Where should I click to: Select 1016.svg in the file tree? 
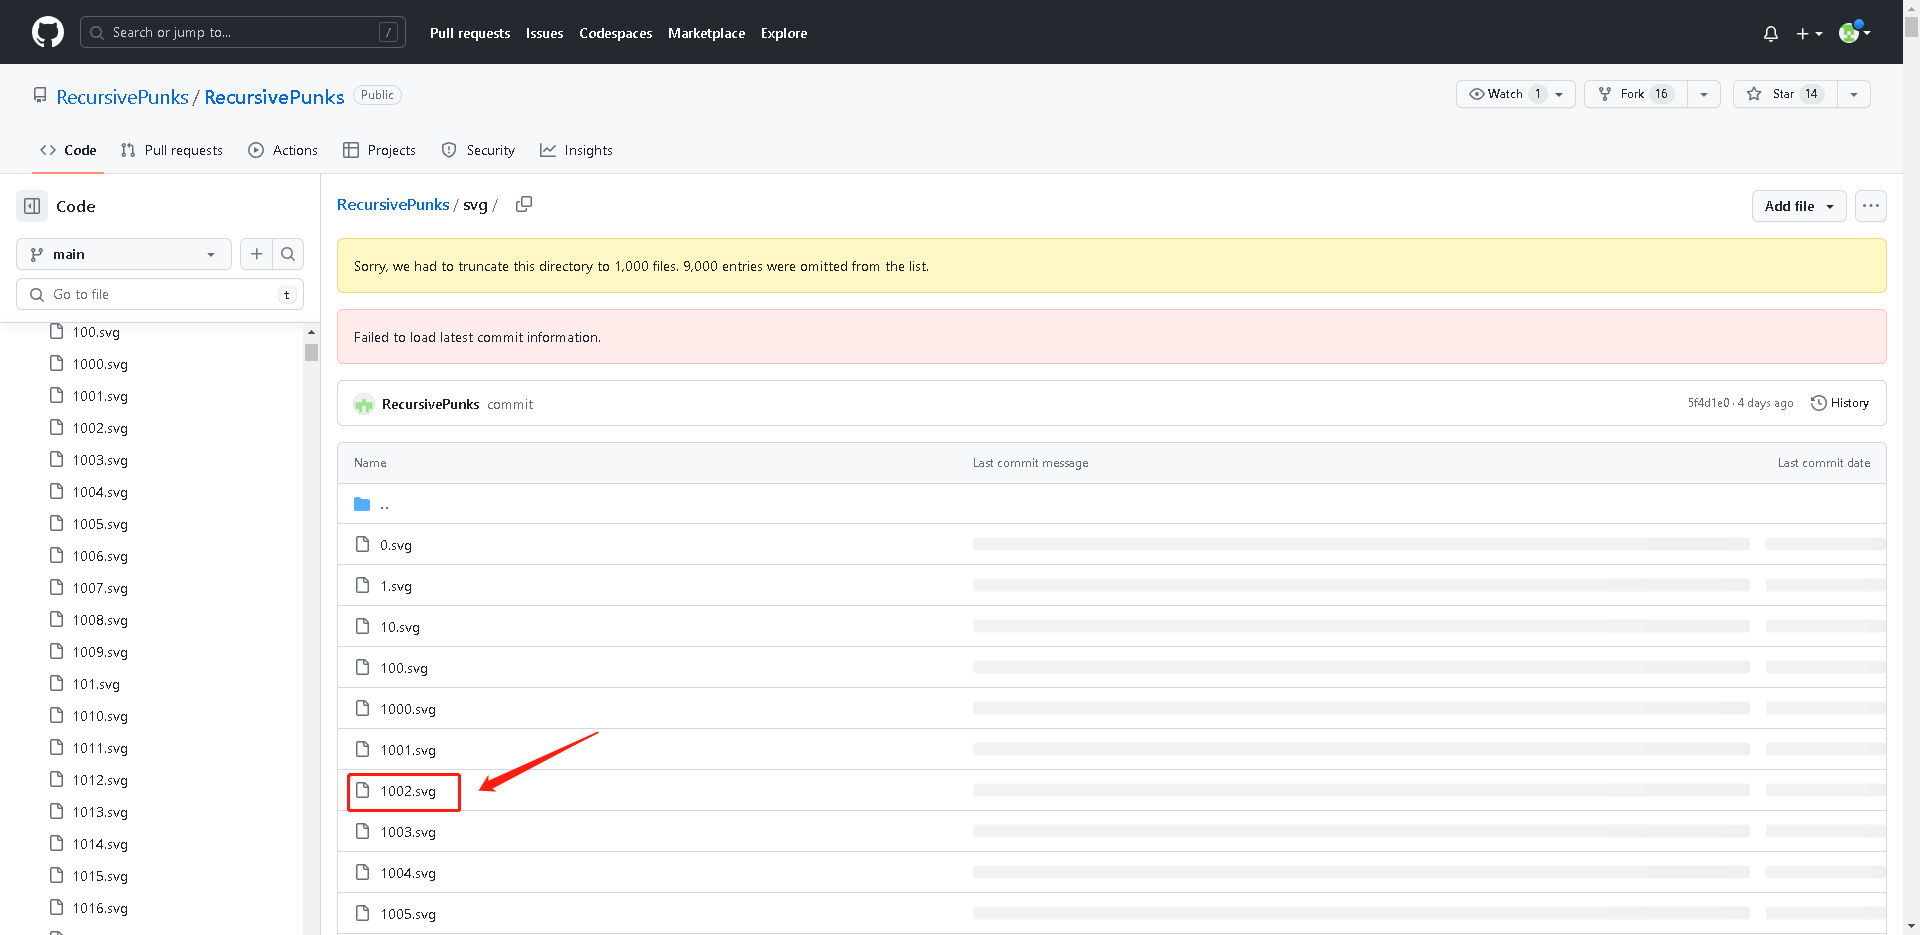(100, 908)
